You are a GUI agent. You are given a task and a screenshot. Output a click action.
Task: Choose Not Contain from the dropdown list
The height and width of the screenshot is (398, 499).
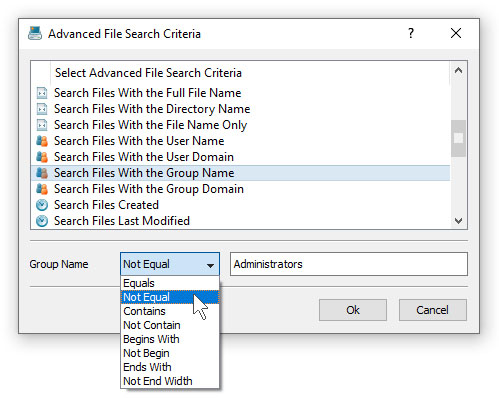point(170,325)
